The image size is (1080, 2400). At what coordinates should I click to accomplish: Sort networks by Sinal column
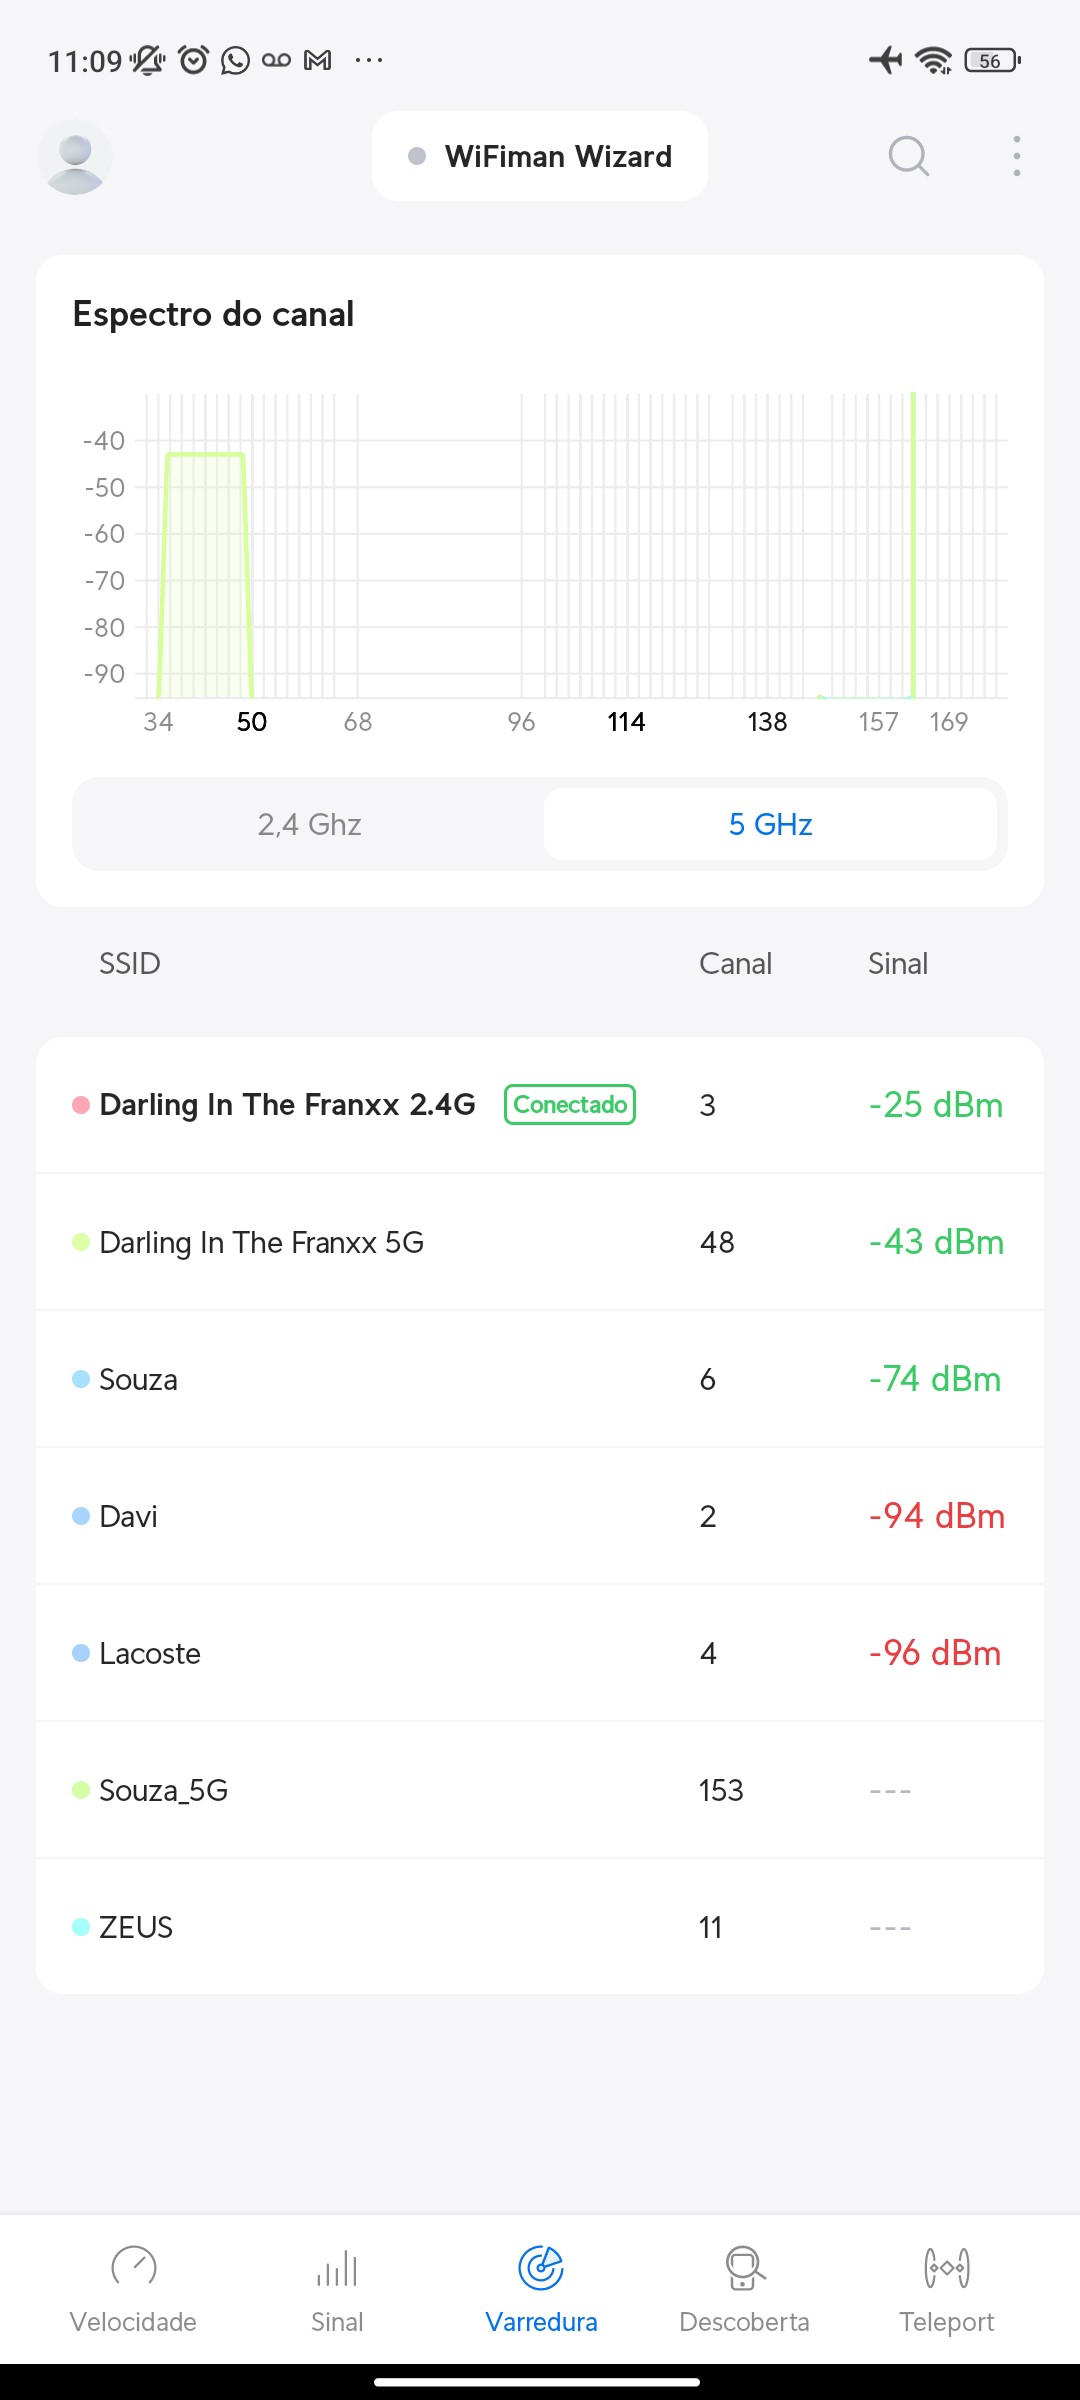[x=897, y=964]
